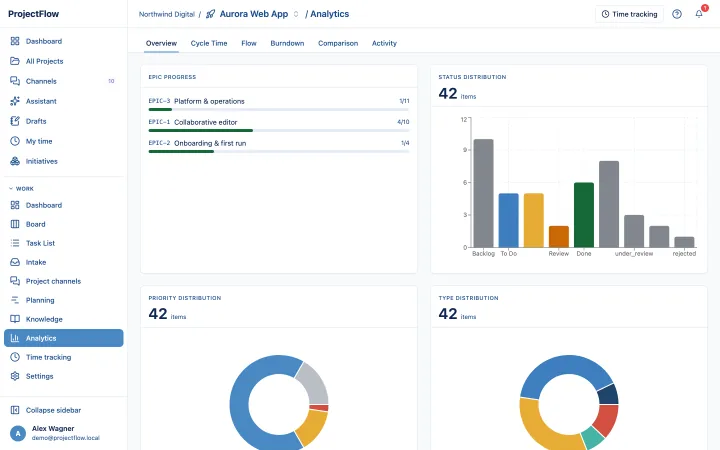Click the Planning timeline icon
Image resolution: width=720 pixels, height=450 pixels.
(x=15, y=300)
